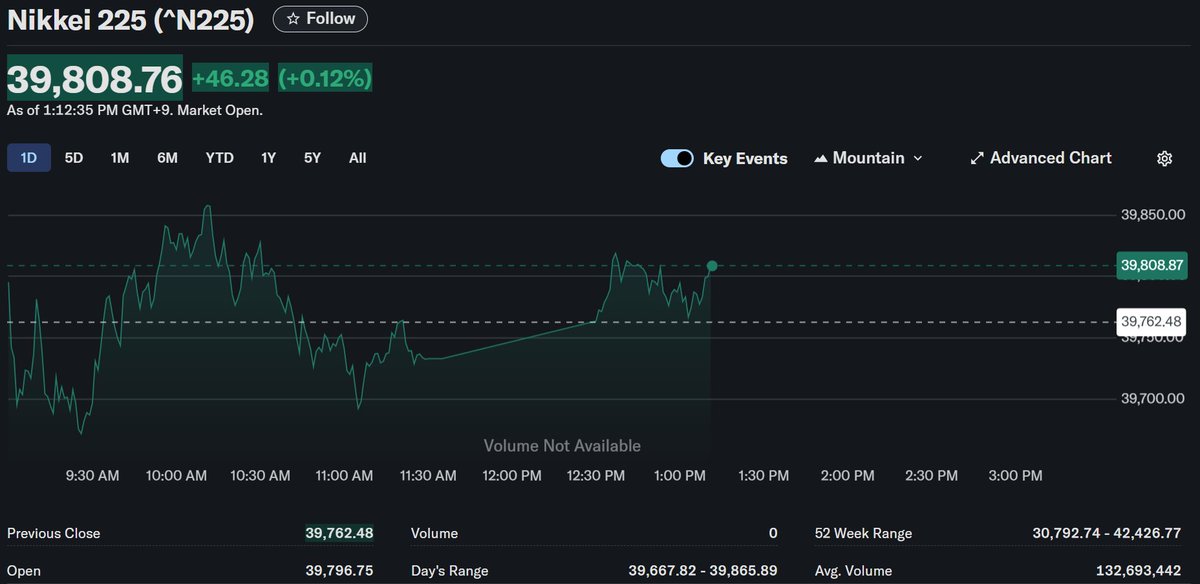The width and height of the screenshot is (1200, 584).
Task: Follow the Nikkei 225 index
Action: [x=320, y=19]
